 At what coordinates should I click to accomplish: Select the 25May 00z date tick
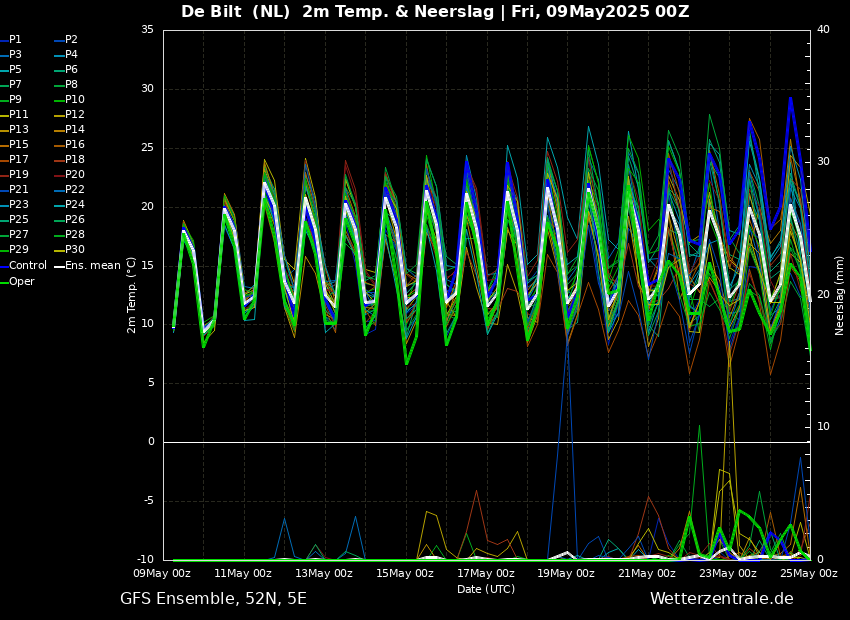[x=808, y=573]
